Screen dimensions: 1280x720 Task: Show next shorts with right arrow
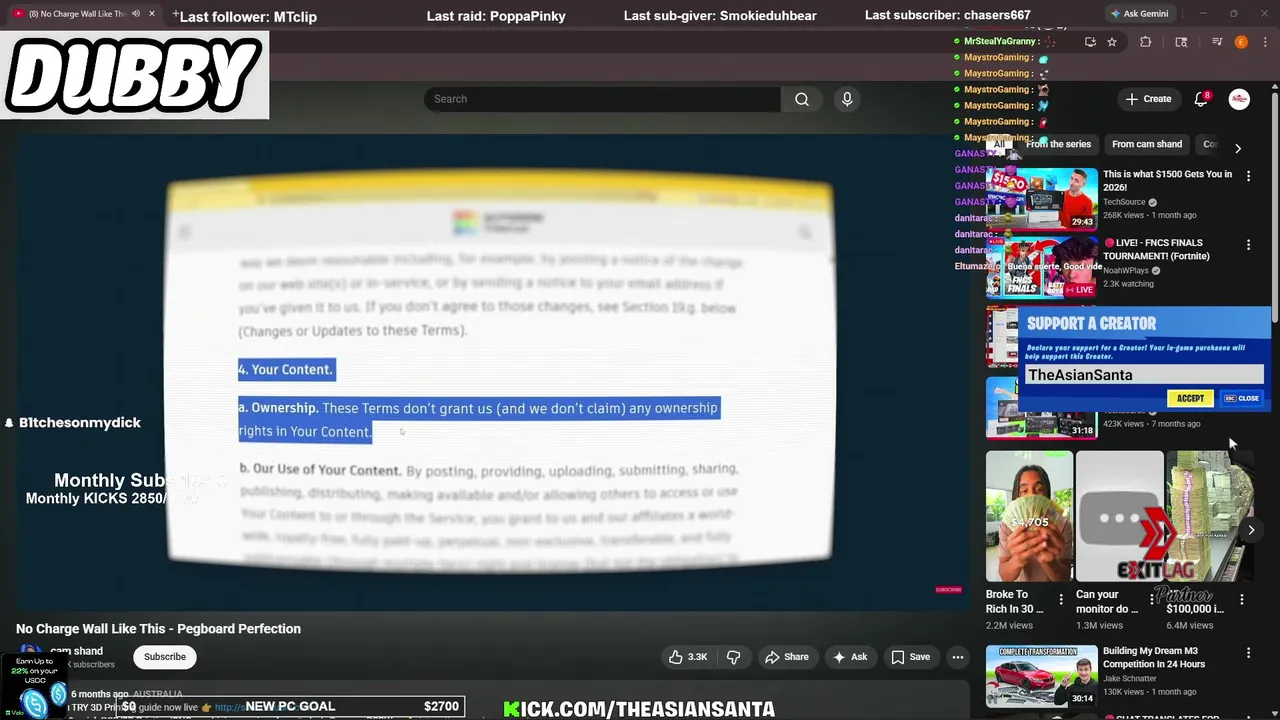pyautogui.click(x=1251, y=530)
